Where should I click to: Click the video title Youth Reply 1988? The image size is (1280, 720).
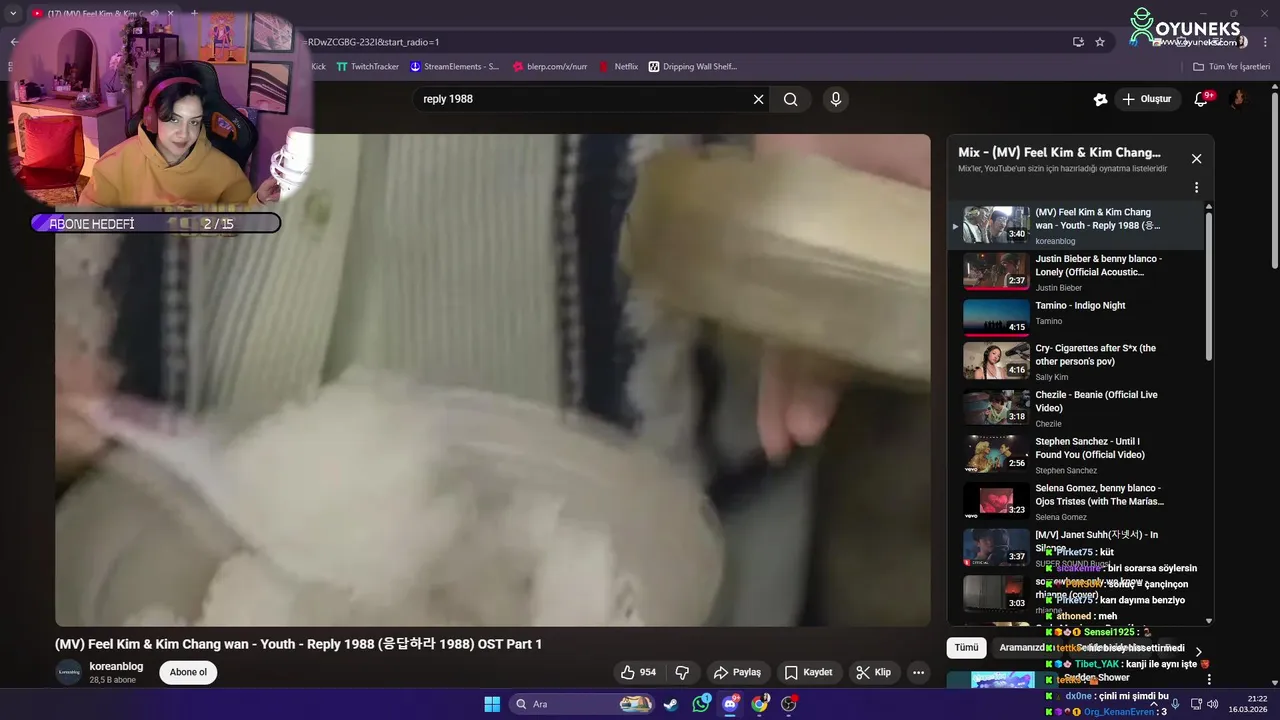pos(298,644)
